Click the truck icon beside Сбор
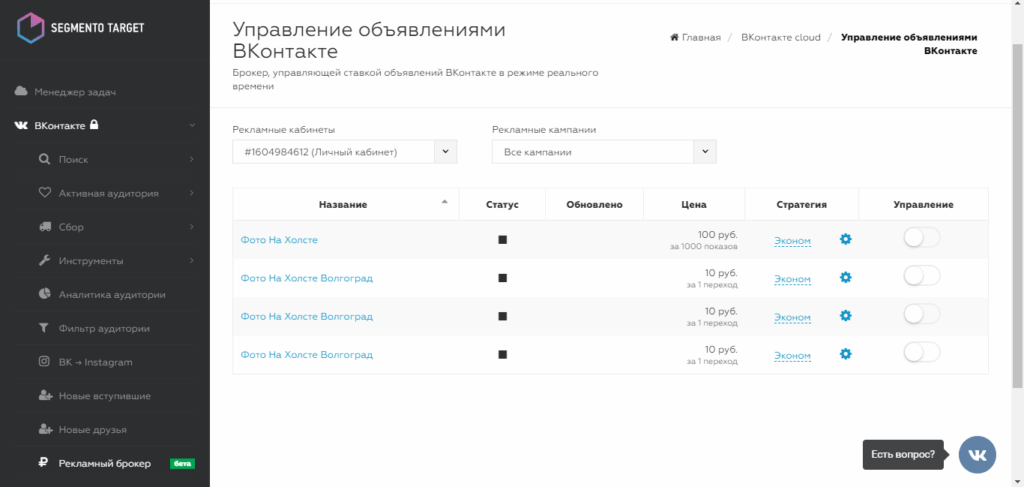 (44, 227)
